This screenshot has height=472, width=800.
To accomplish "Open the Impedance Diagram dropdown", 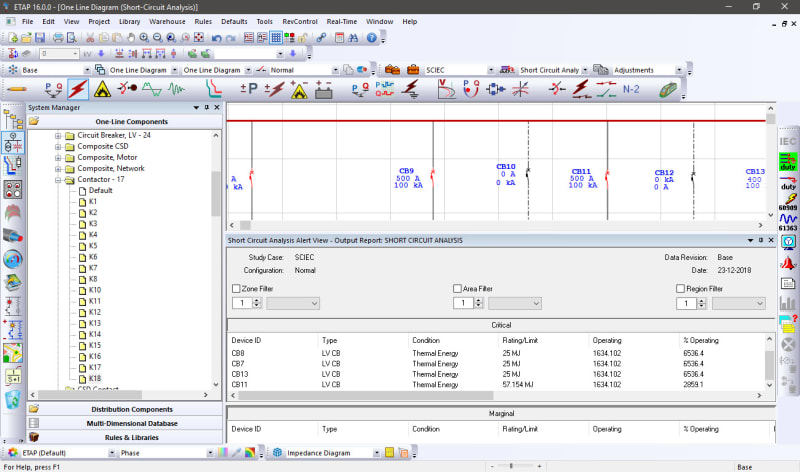I will point(377,453).
